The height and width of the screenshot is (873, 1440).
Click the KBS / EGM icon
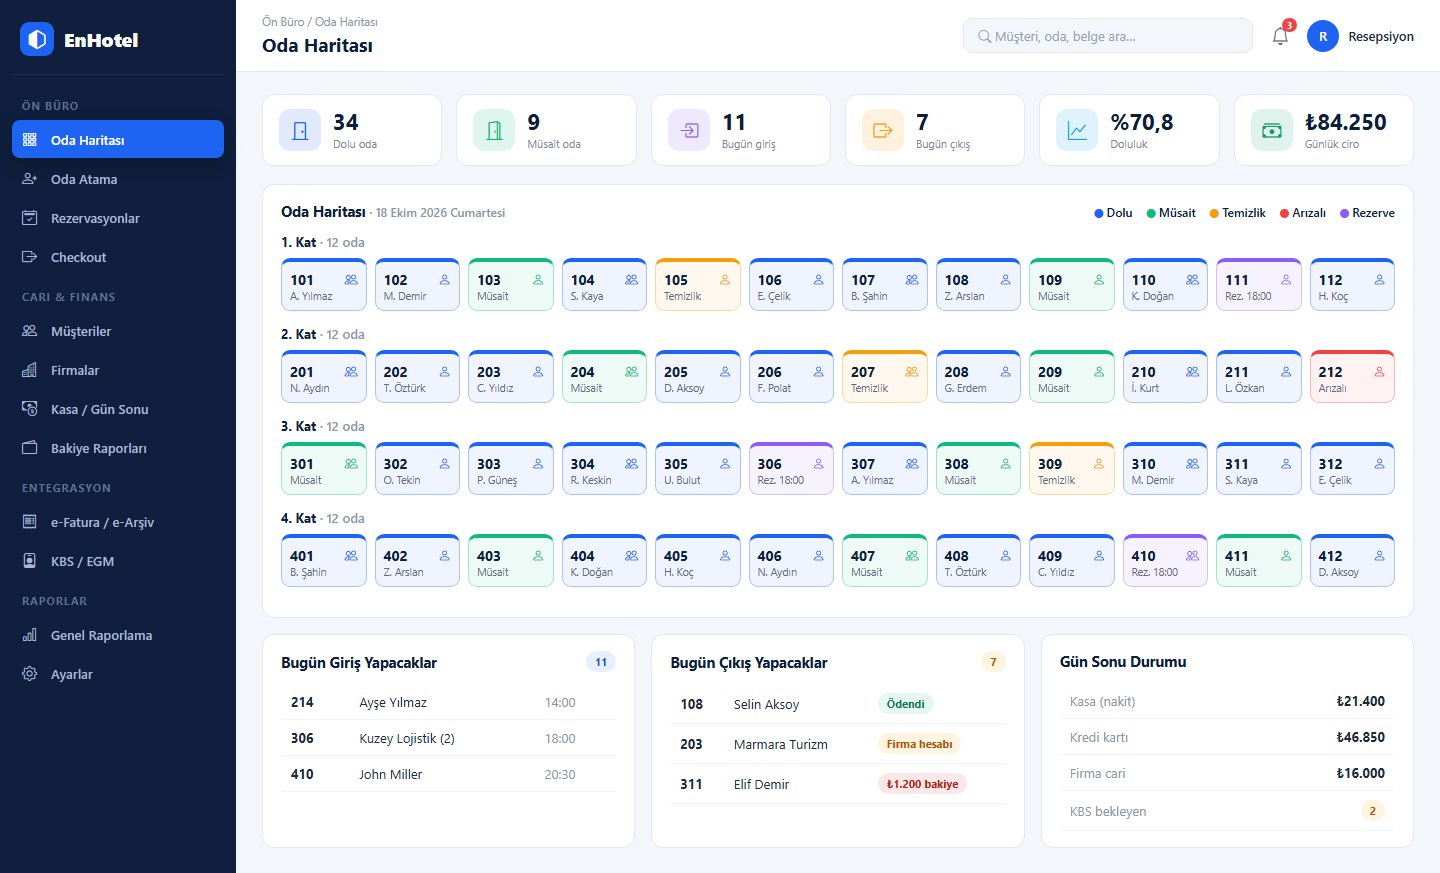(30, 561)
